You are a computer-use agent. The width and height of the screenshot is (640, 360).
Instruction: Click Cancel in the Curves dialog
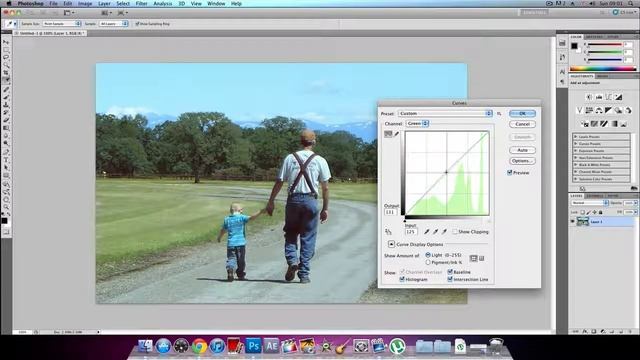point(522,124)
